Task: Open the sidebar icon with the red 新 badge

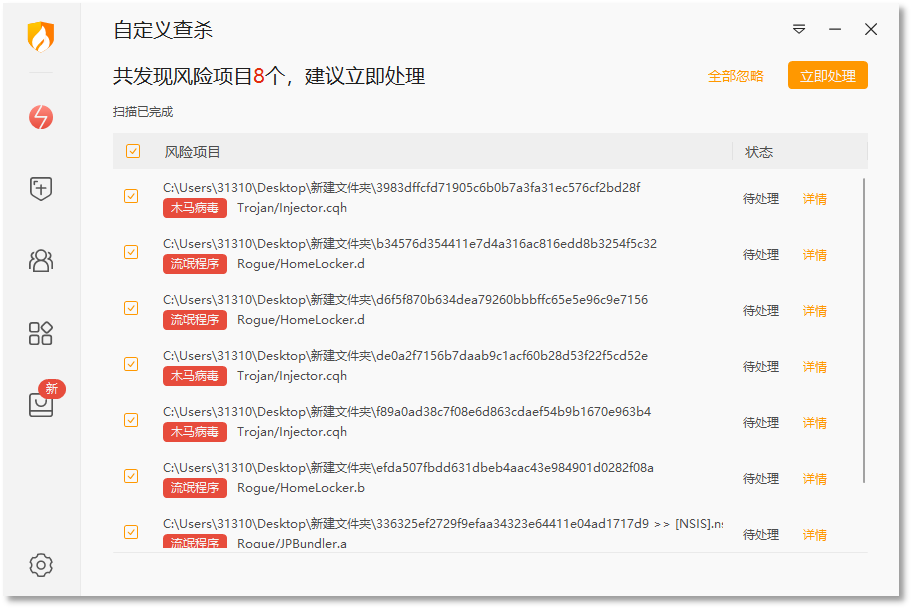Action: [42, 403]
